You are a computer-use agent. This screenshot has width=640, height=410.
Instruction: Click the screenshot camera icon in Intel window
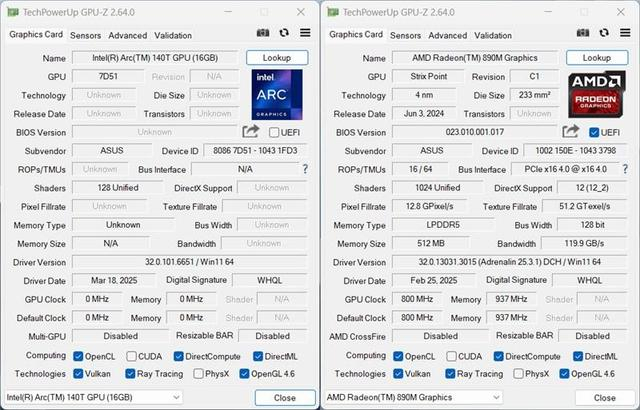pos(262,33)
